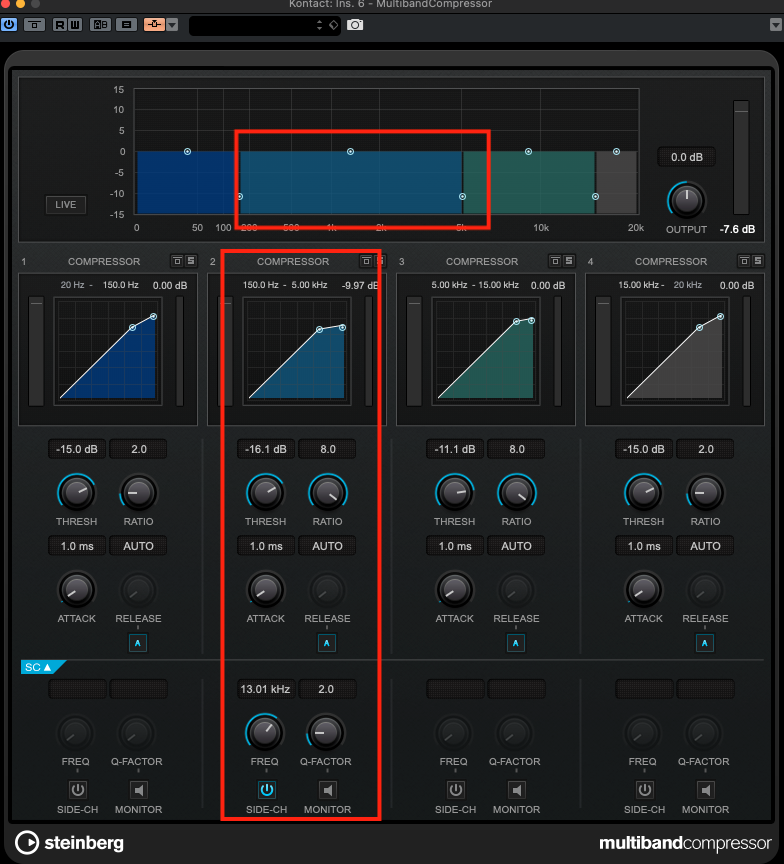
Task: Disable SIDE-CH power for band 2
Action: (267, 790)
